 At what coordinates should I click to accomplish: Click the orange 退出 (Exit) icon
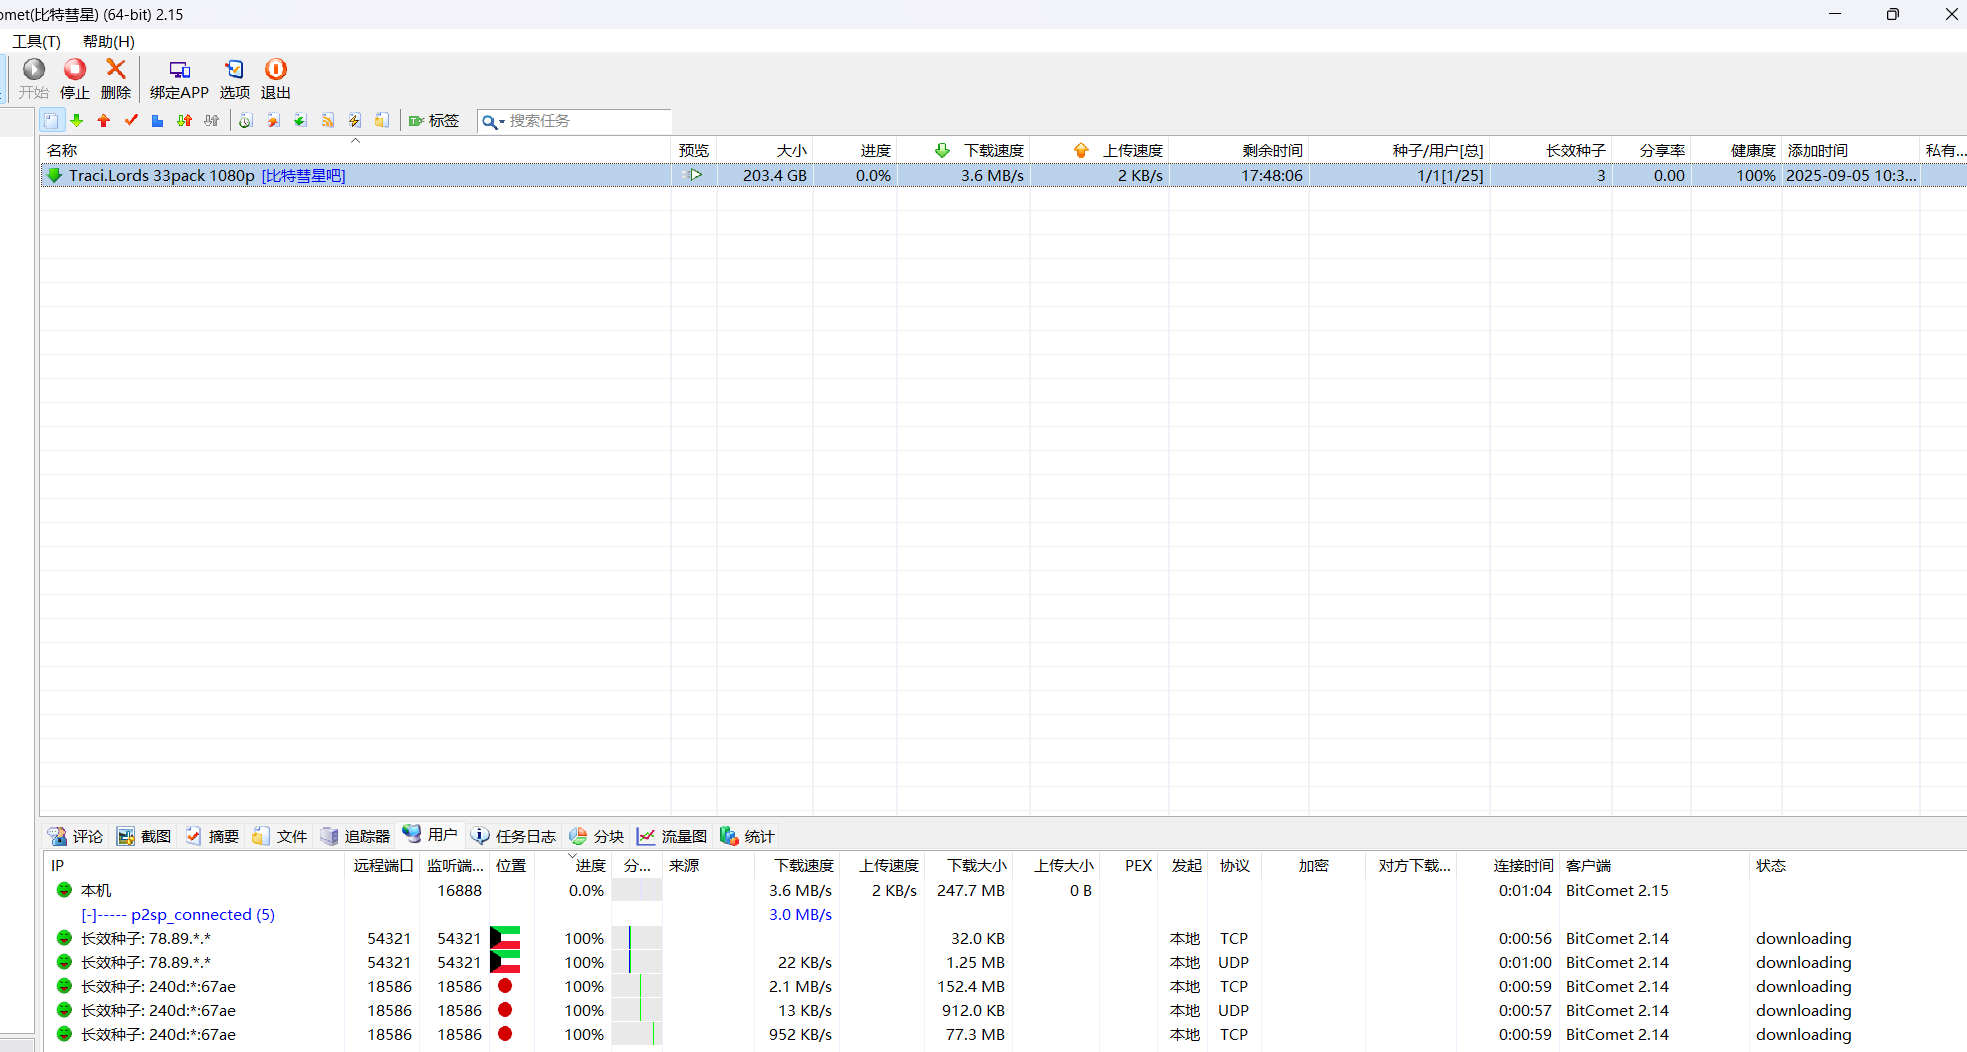pos(275,70)
